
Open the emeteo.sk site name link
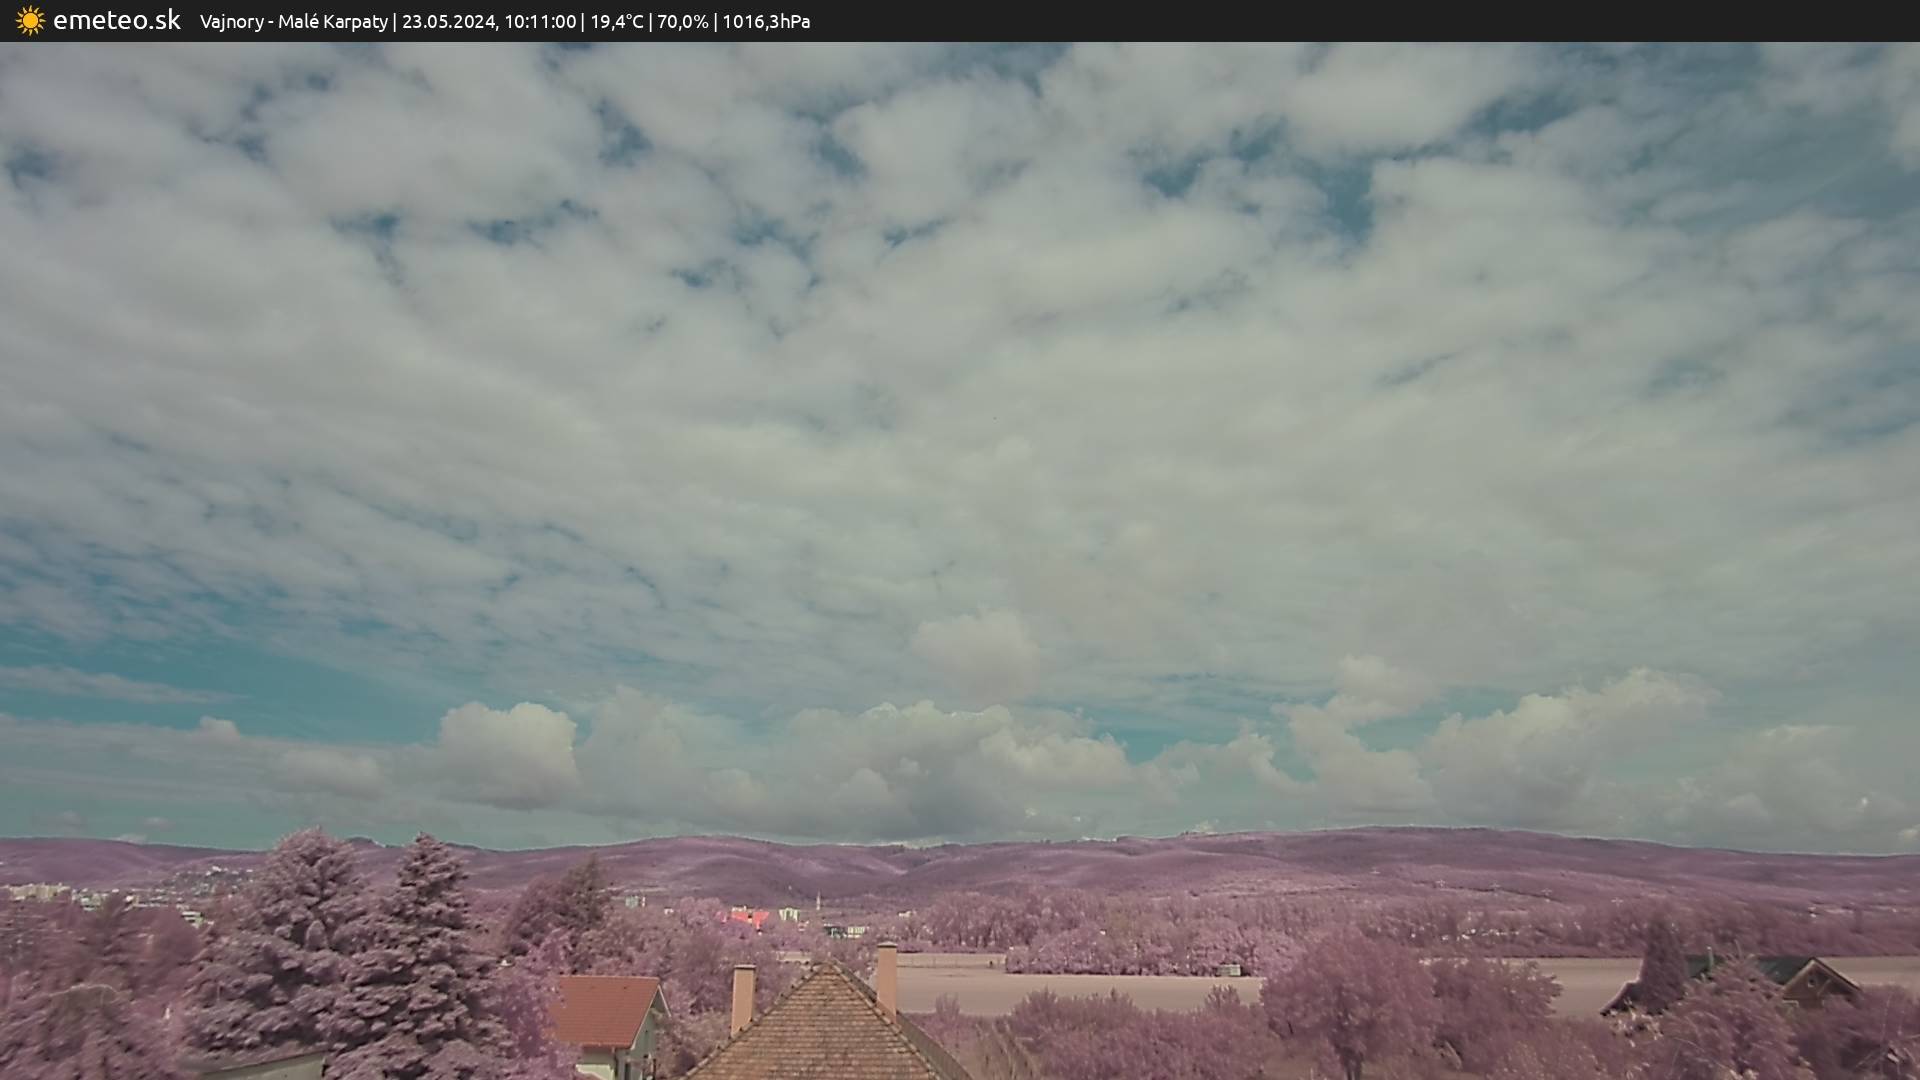coord(117,21)
